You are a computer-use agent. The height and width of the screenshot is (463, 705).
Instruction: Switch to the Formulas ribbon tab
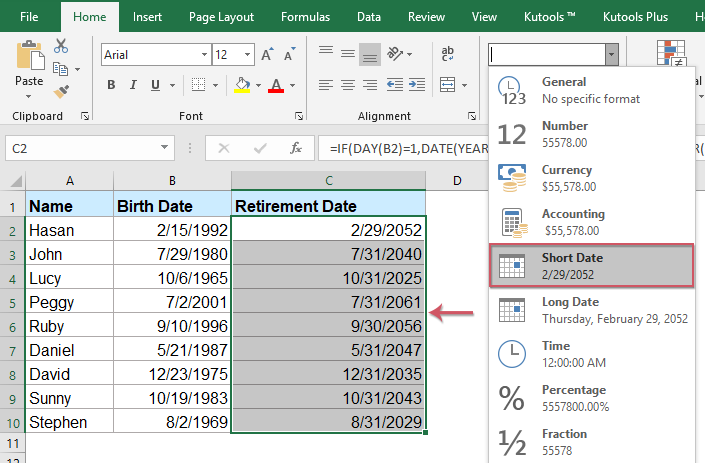pyautogui.click(x=305, y=17)
